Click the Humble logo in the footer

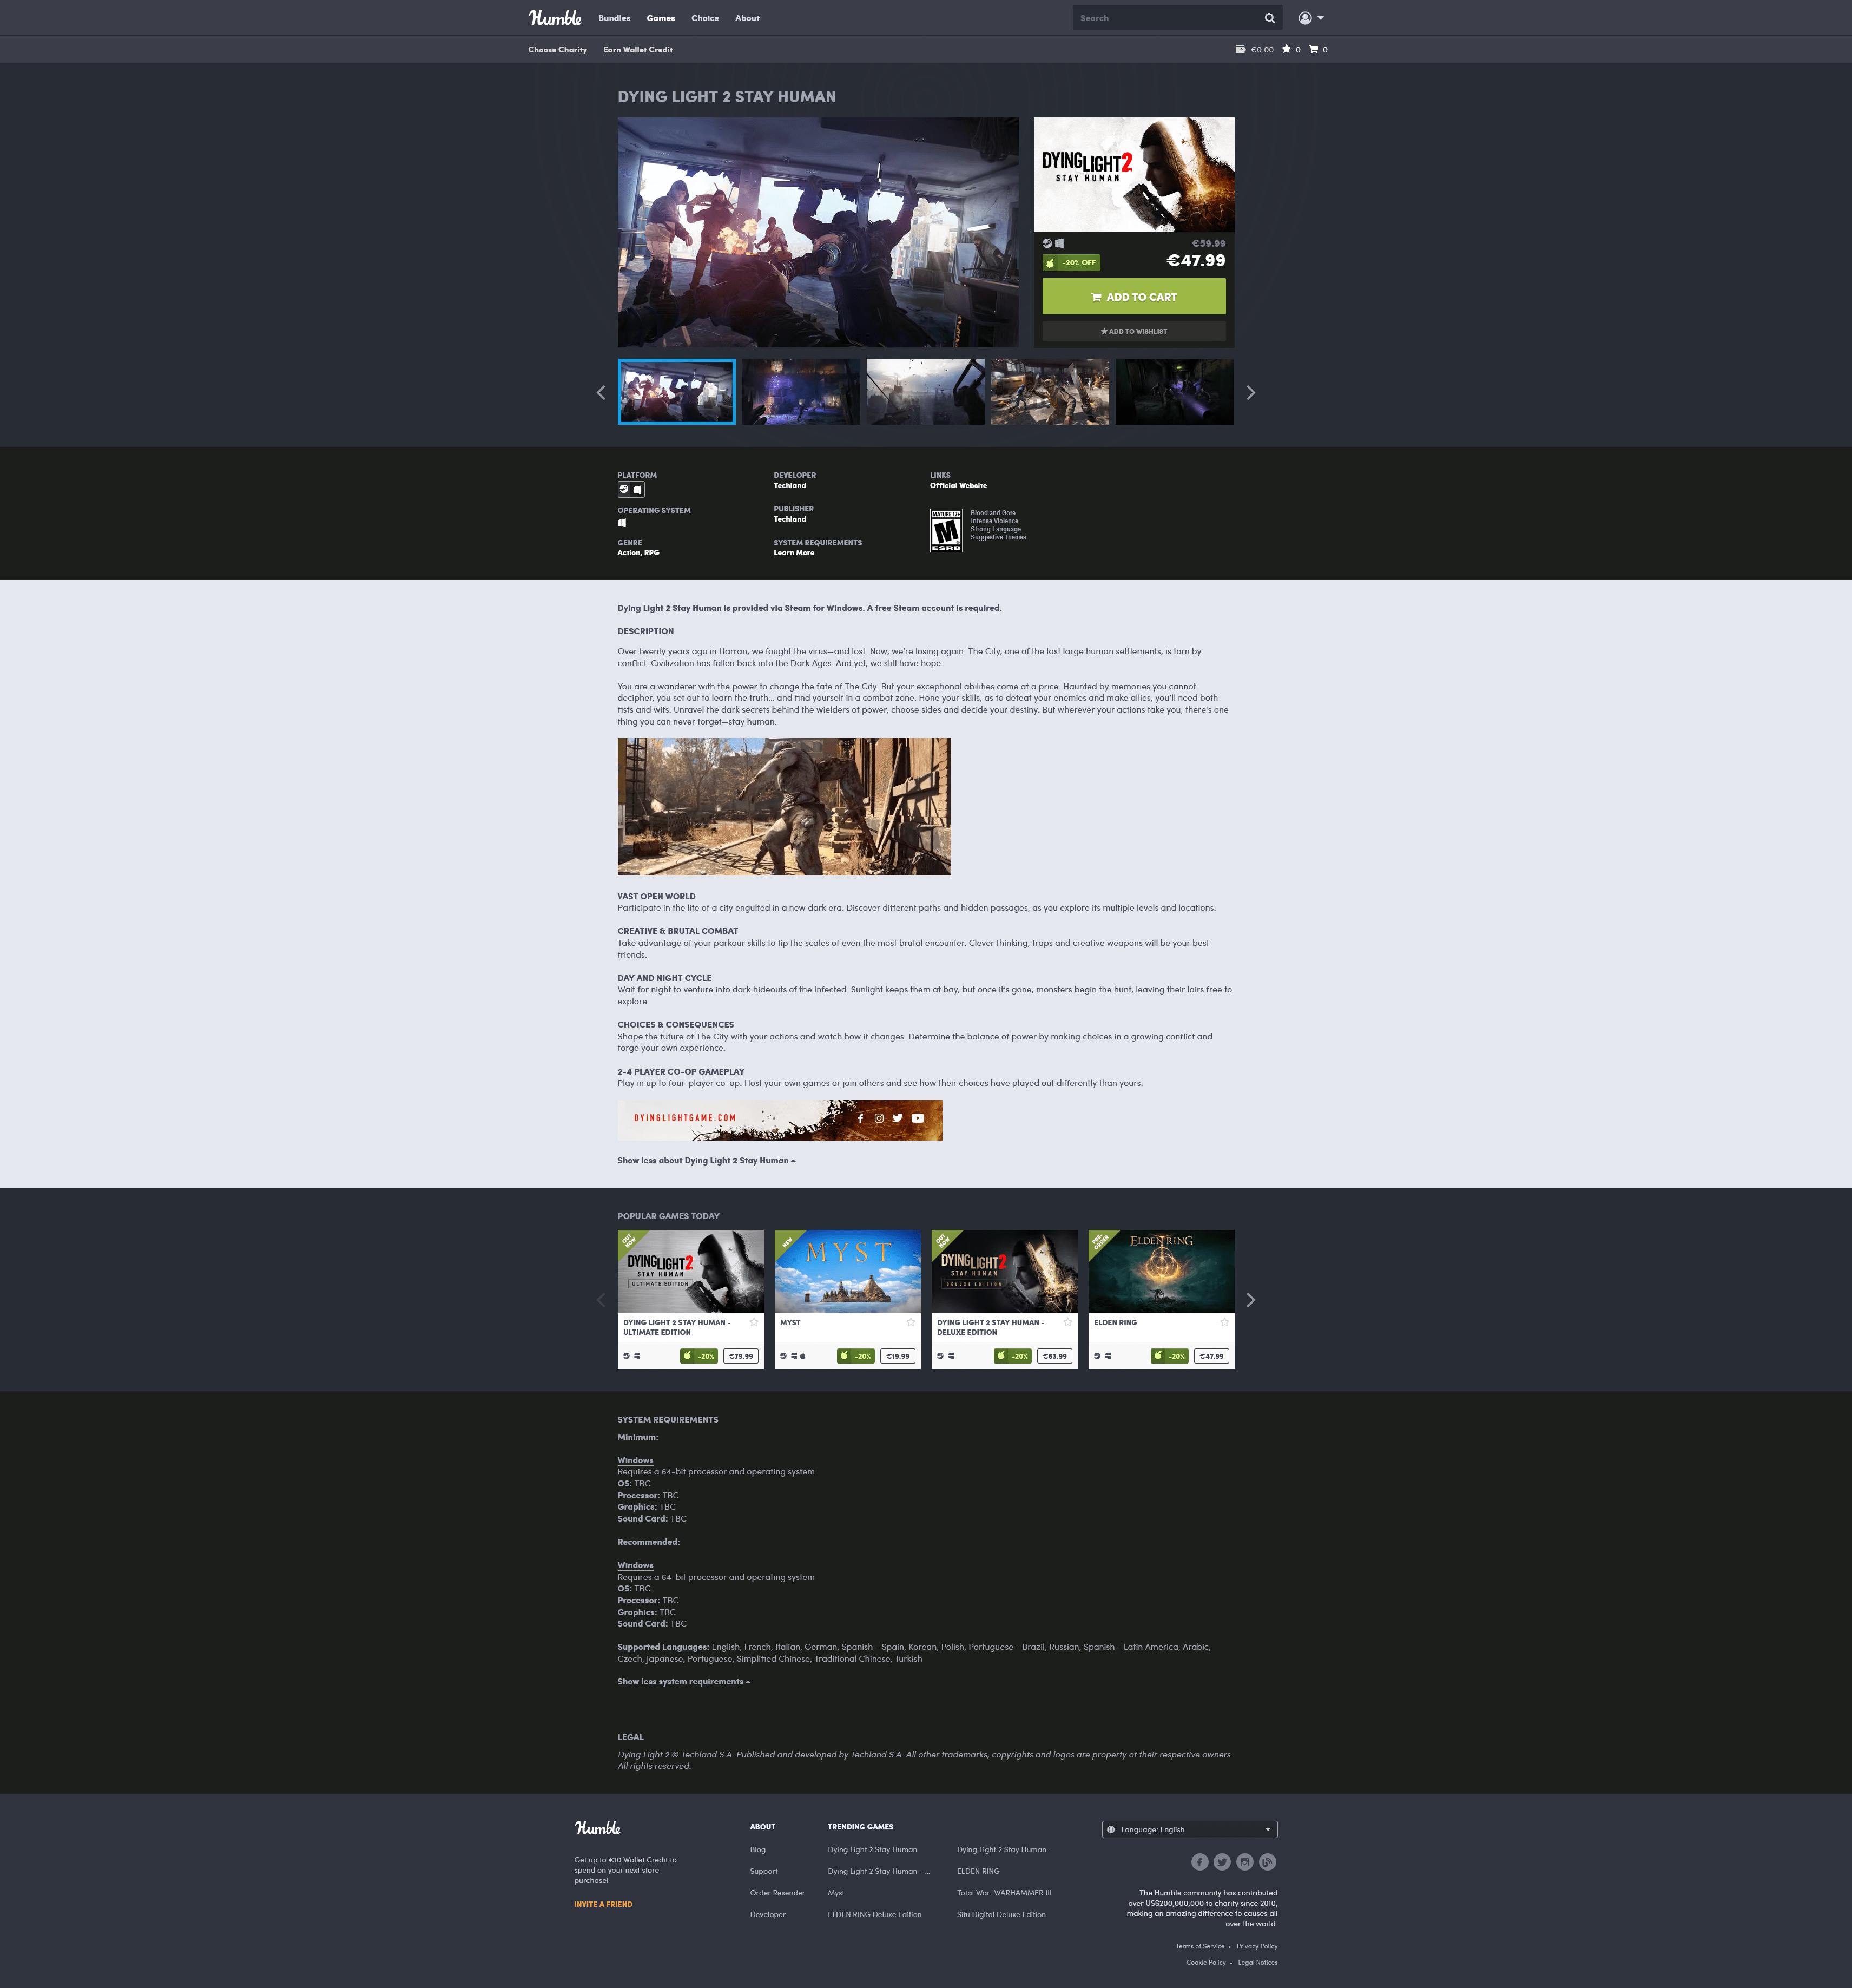click(x=598, y=1828)
